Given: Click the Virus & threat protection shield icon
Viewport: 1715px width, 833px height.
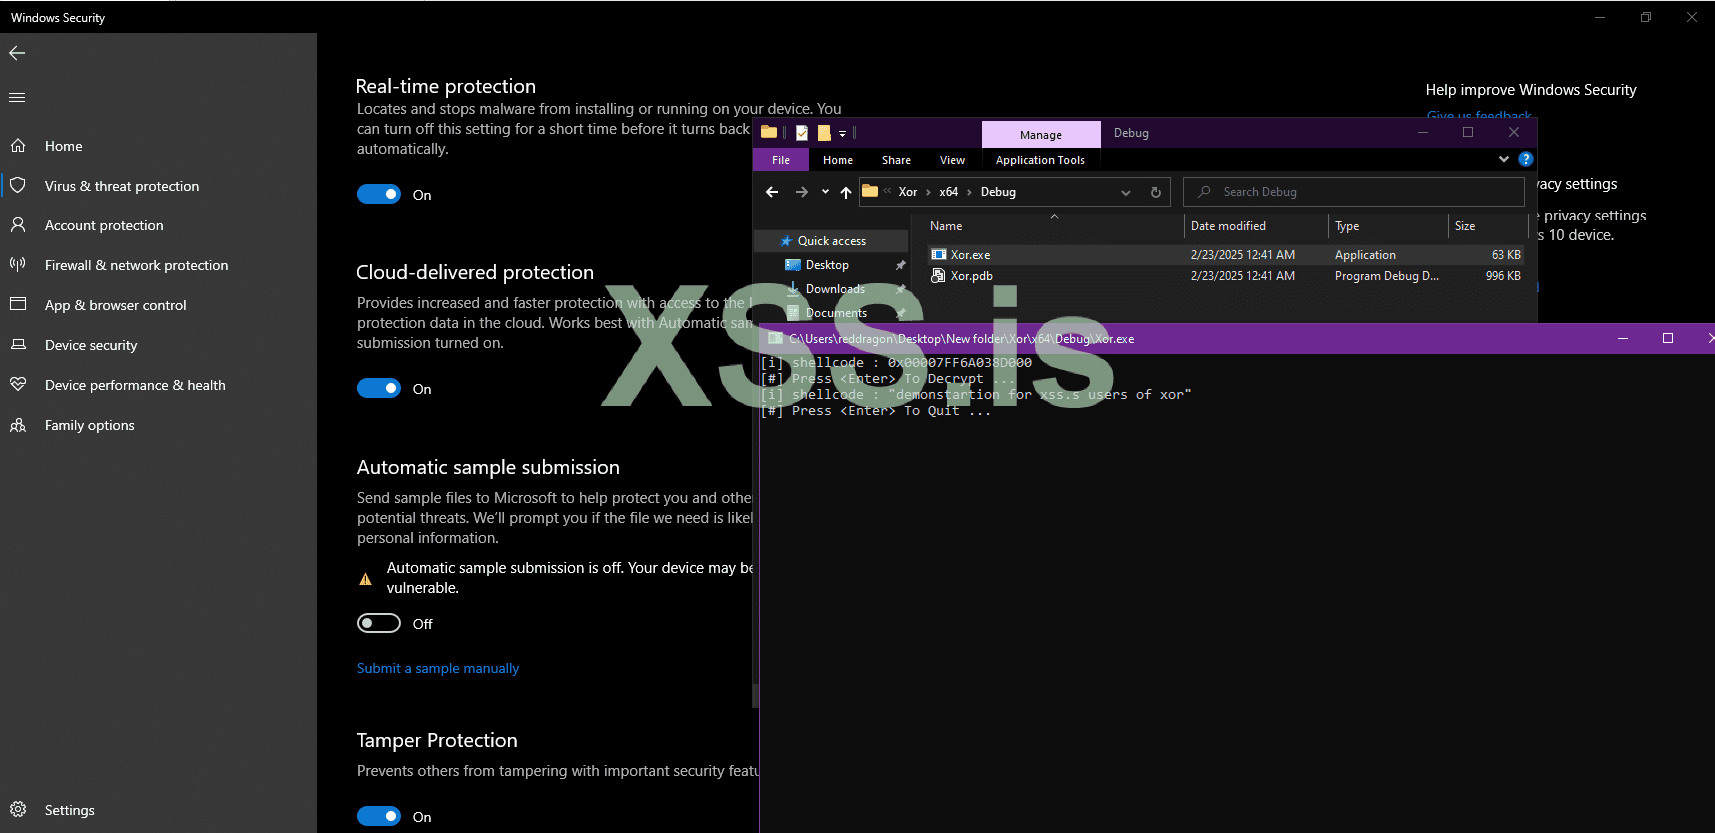Looking at the screenshot, I should click(x=18, y=185).
